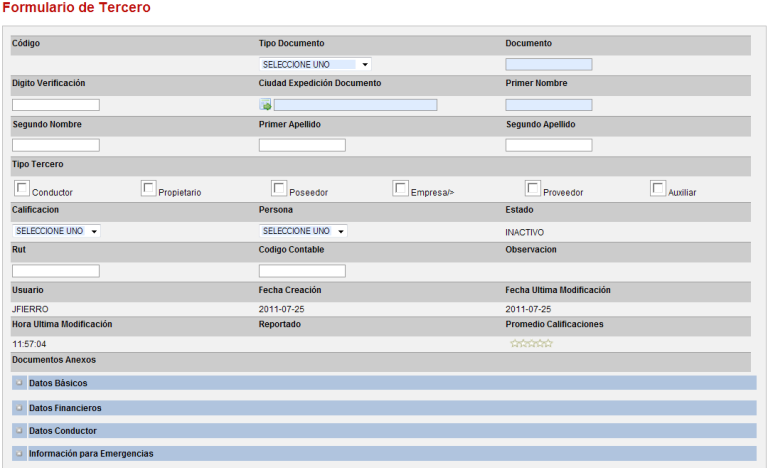This screenshot has width=768, height=468.
Task: Open the Calificacion dropdown
Action: click(57, 231)
